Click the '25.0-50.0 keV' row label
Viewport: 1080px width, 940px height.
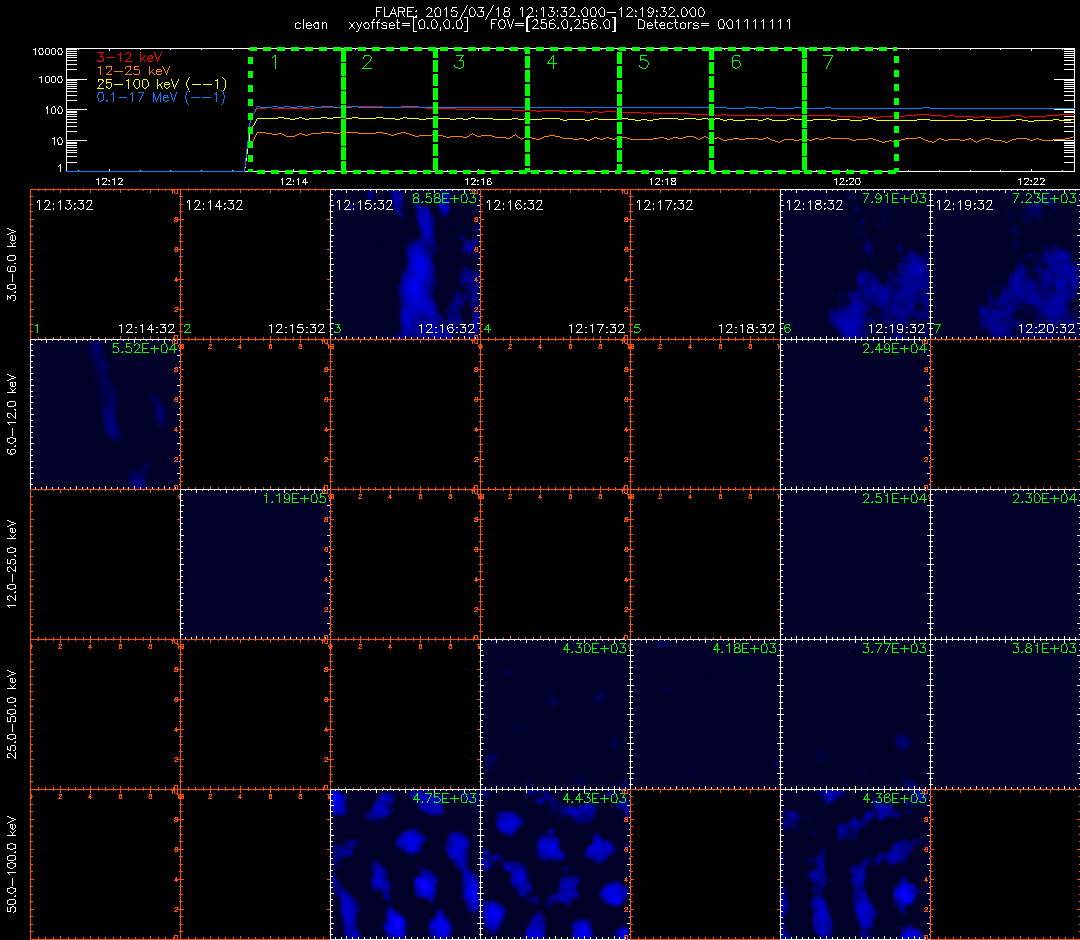point(12,714)
